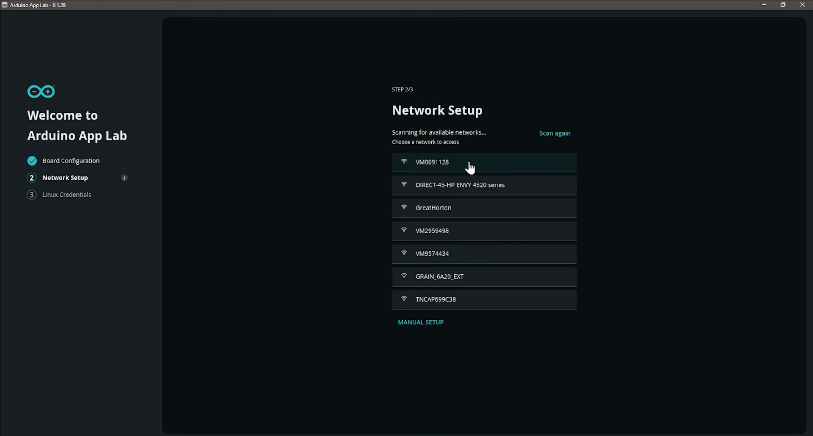Go to the Network Setup step label
The width and height of the screenshot is (813, 436).
coord(65,178)
